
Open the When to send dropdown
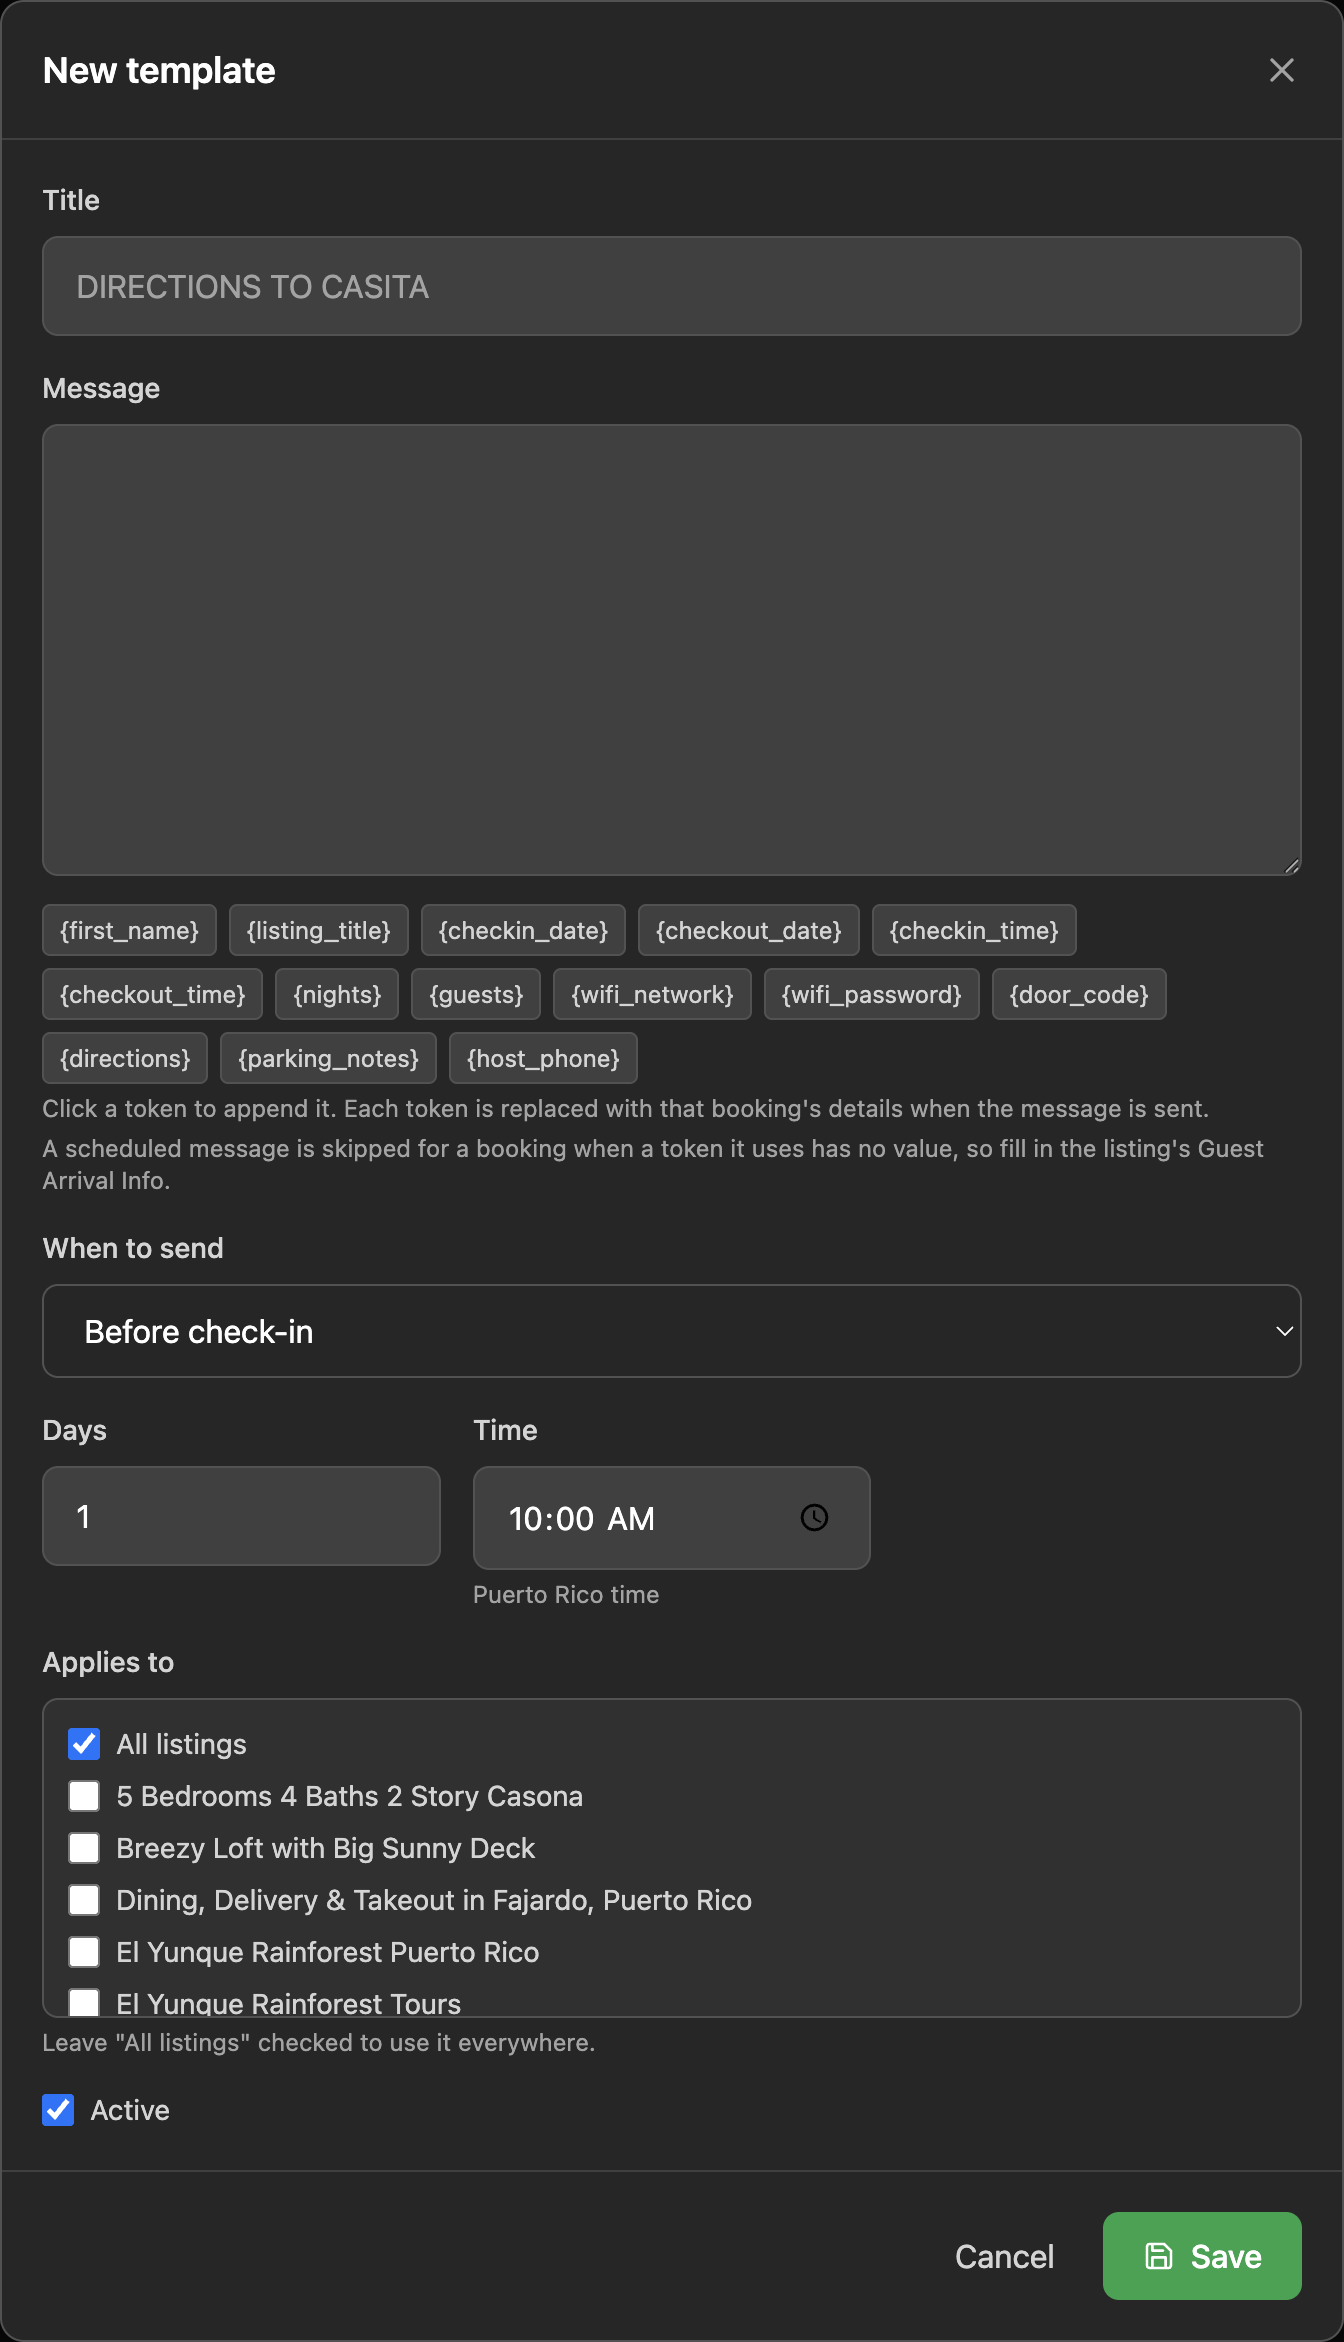672,1331
